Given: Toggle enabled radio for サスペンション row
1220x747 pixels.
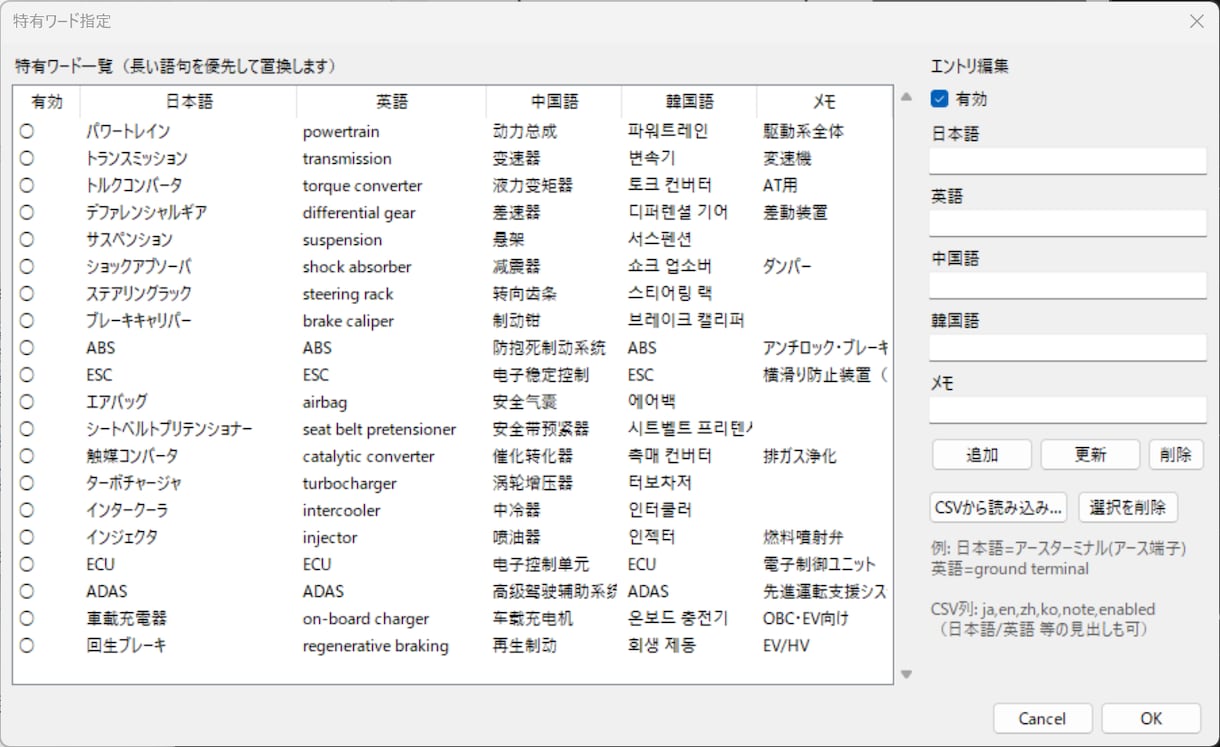Looking at the screenshot, I should (x=26, y=239).
